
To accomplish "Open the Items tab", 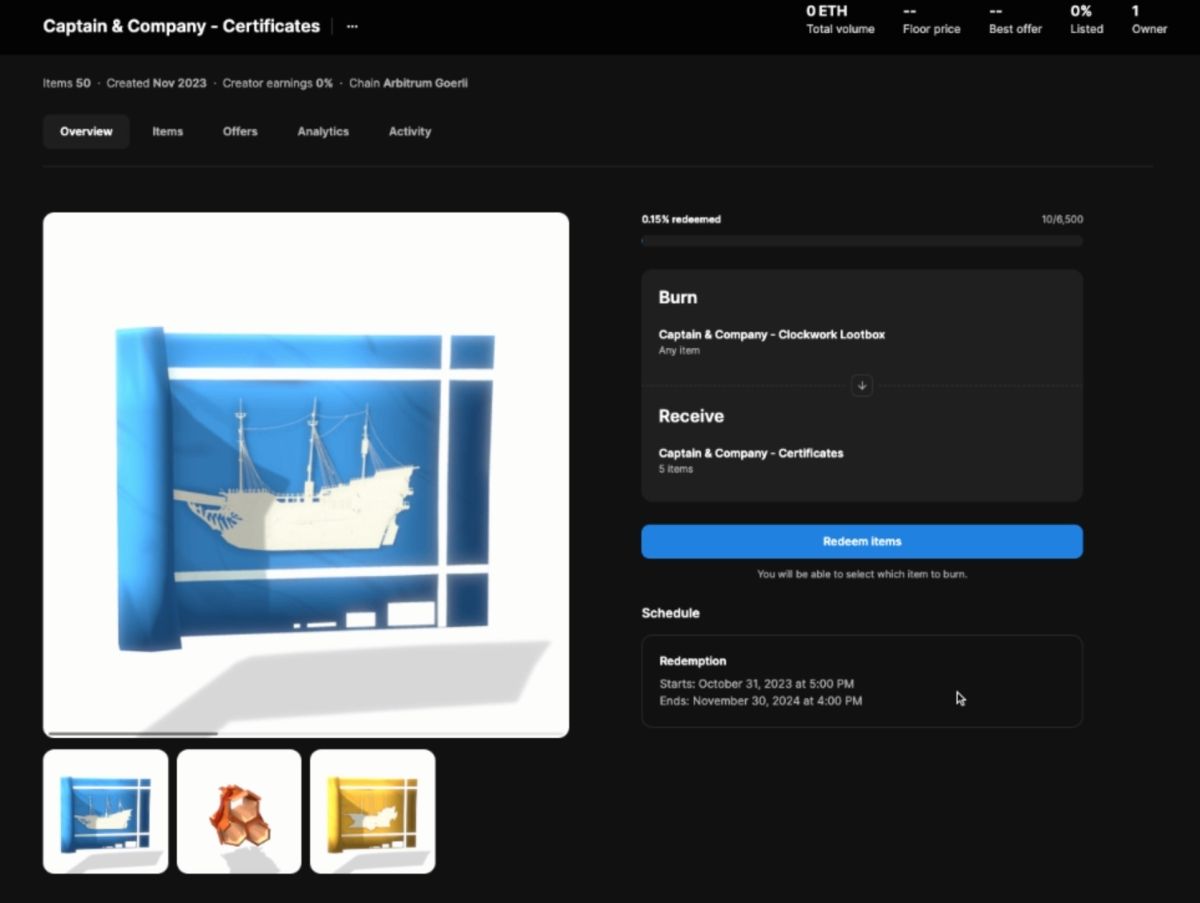I will pyautogui.click(x=167, y=132).
